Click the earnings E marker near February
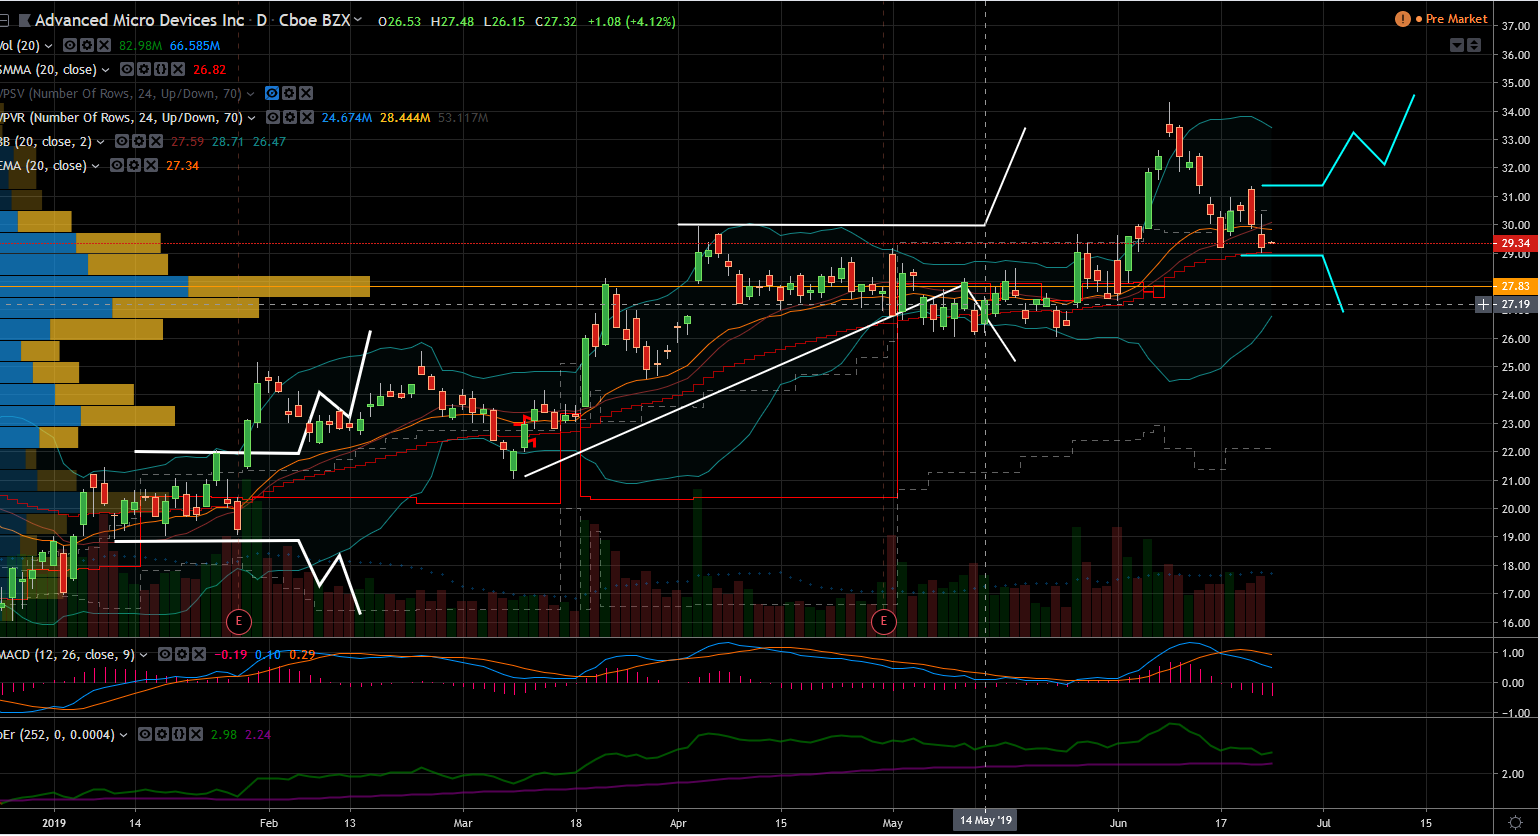This screenshot has width=1540, height=836. (238, 622)
